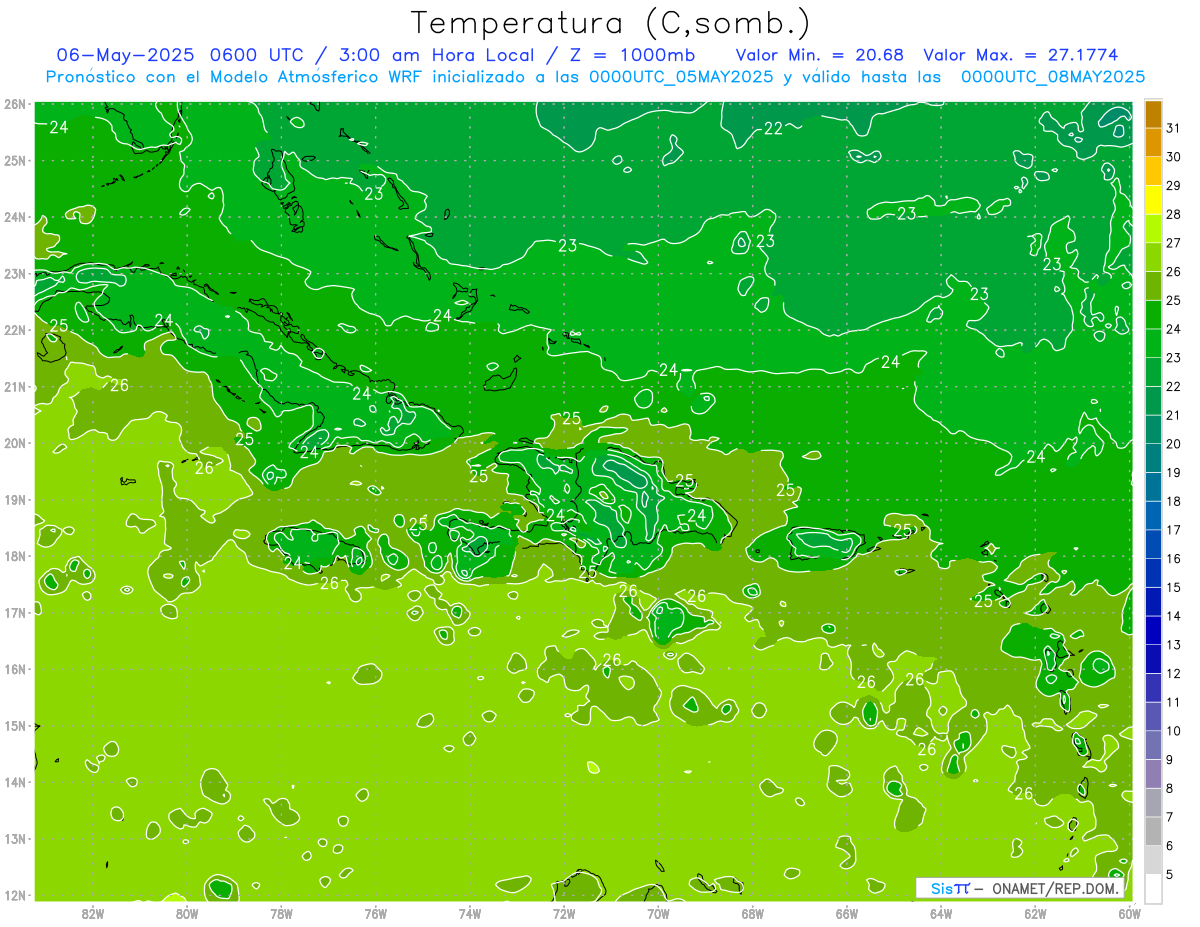Screen dimensions: 1200x927
Task: Click the "Temperatura (C,somb.)" map title
Action: (611, 23)
